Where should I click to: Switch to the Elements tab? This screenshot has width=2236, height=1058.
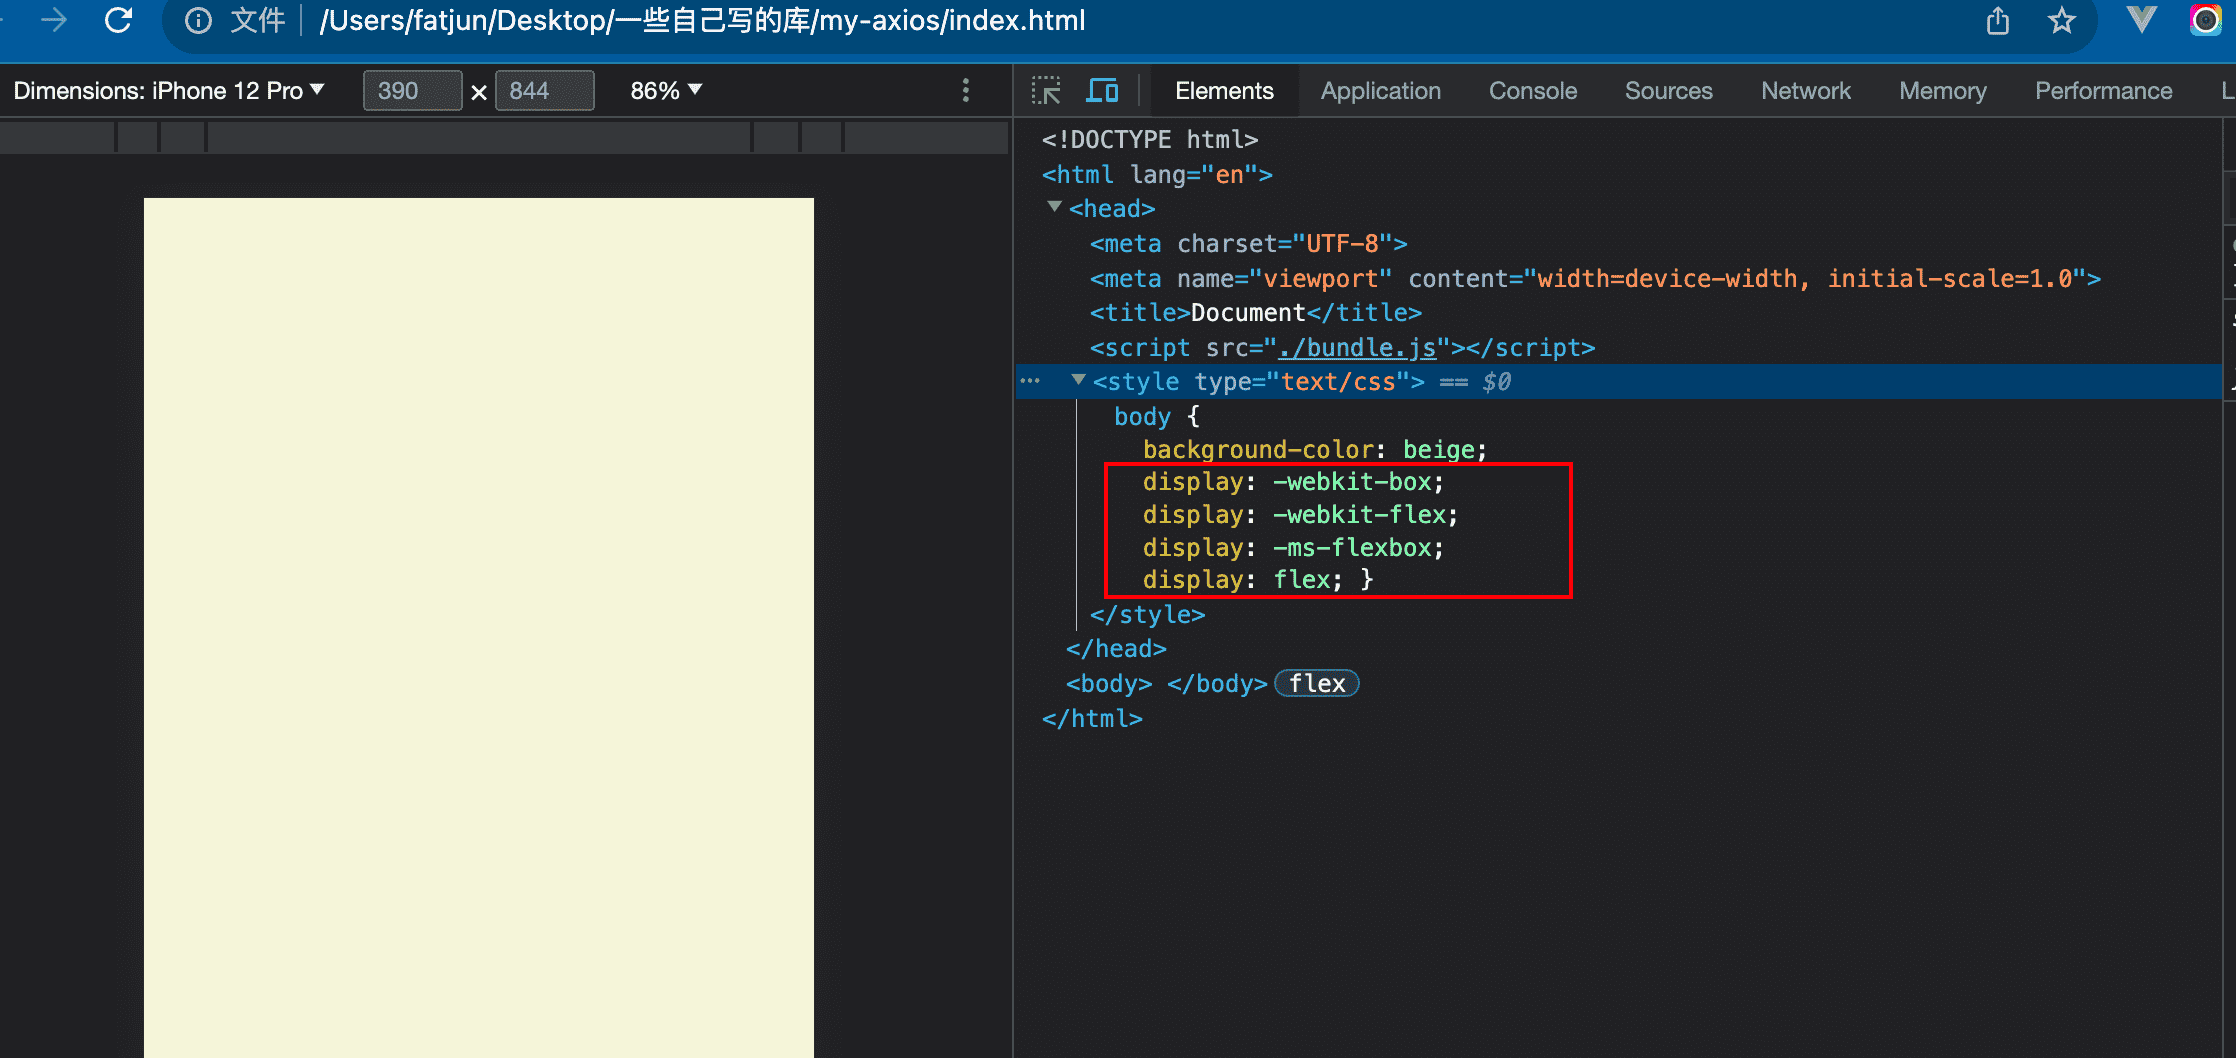1224,91
